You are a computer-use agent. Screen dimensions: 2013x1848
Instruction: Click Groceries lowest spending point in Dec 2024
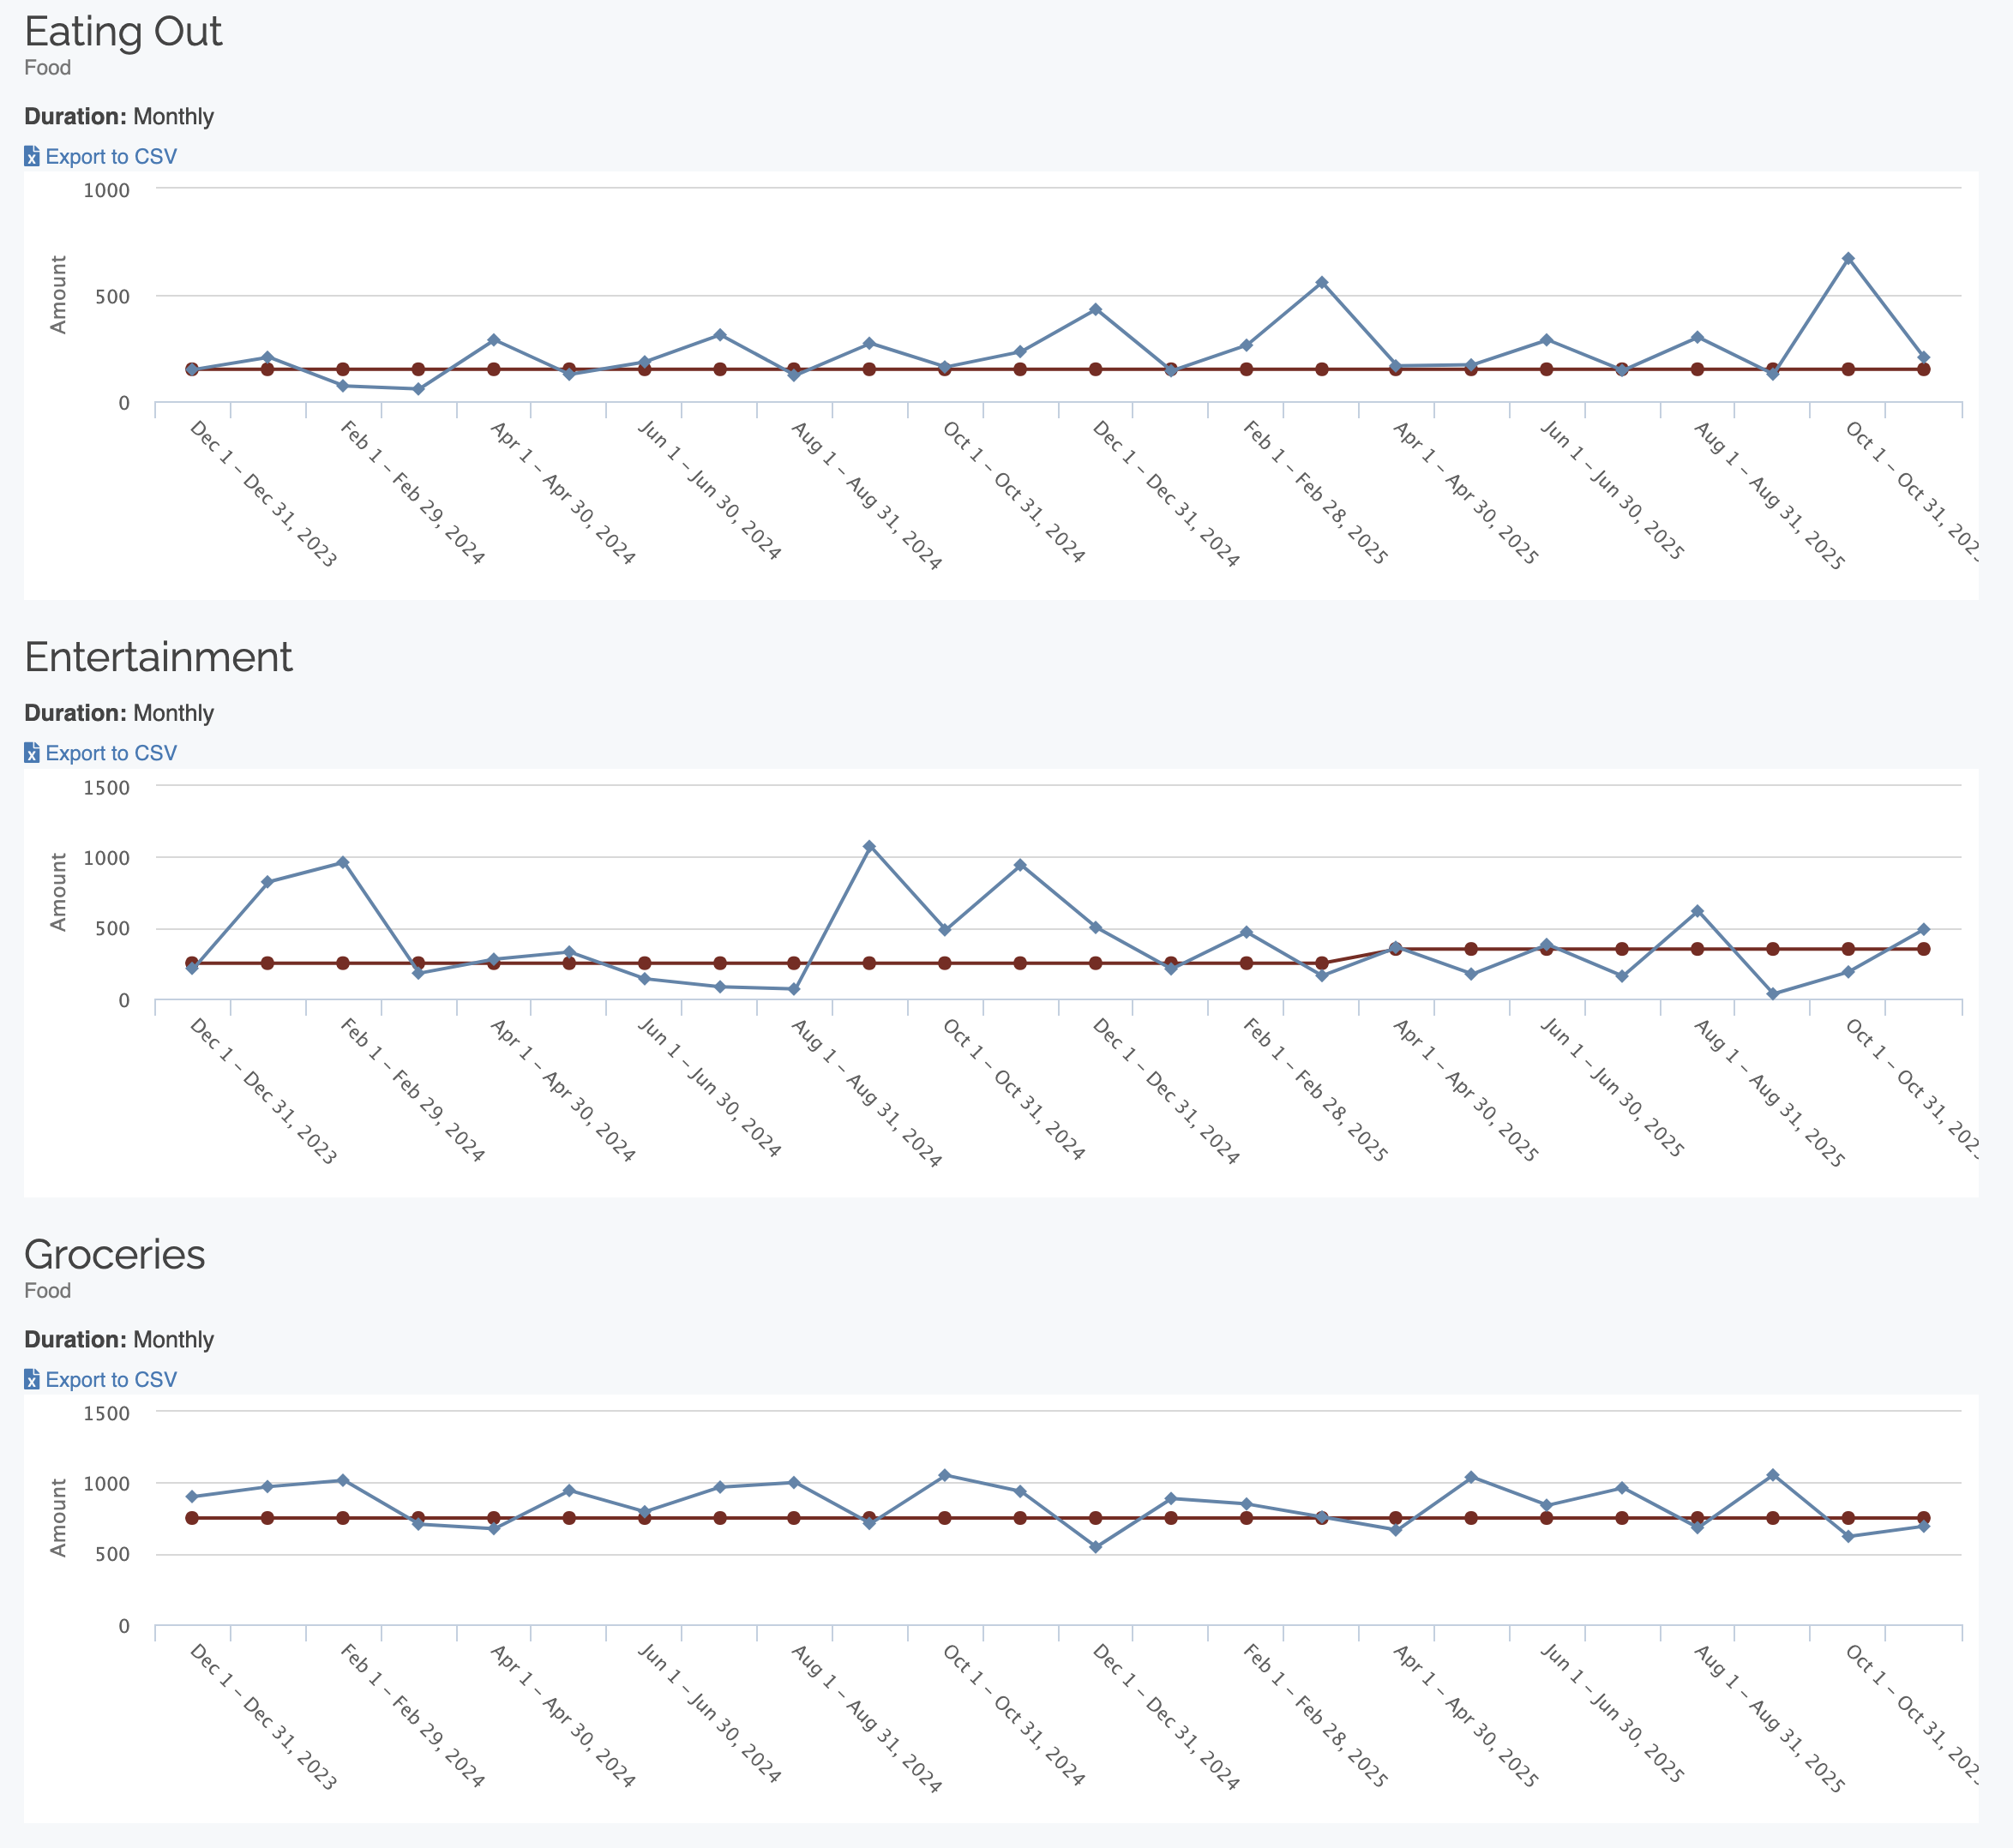click(1095, 1547)
